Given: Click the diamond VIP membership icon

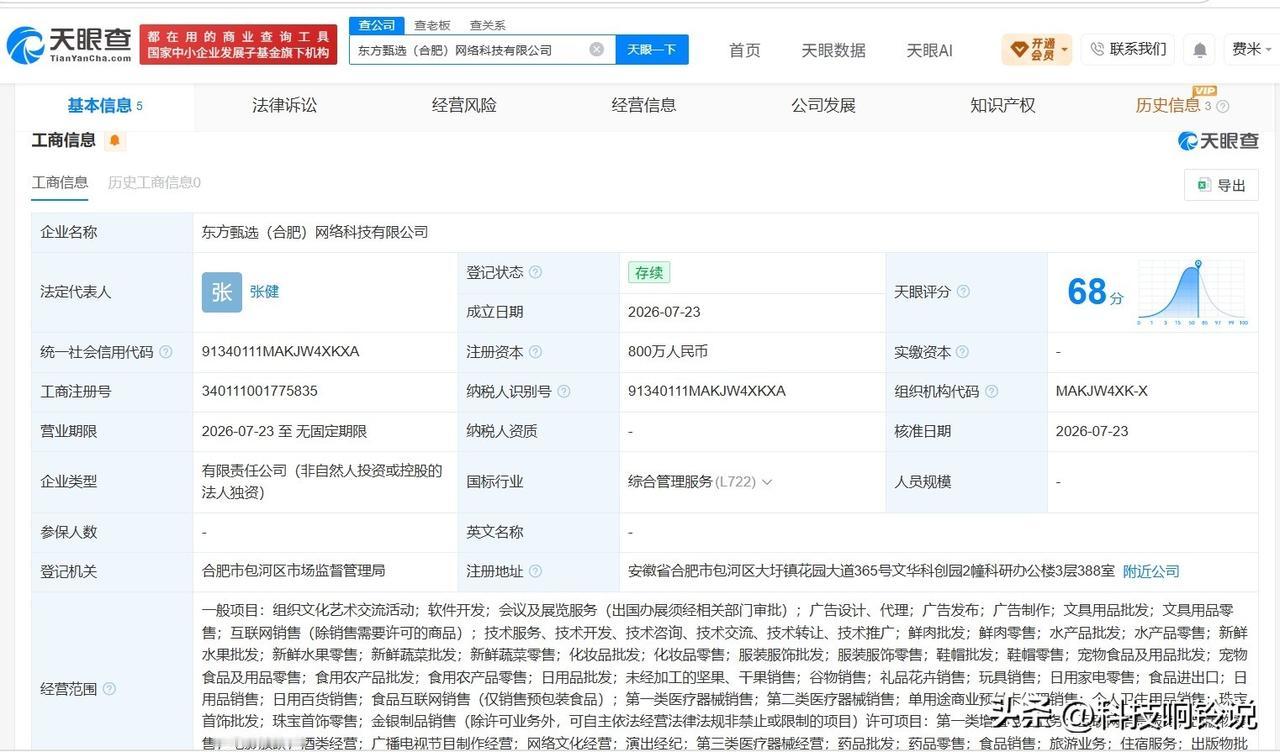Looking at the screenshot, I should 1019,49.
